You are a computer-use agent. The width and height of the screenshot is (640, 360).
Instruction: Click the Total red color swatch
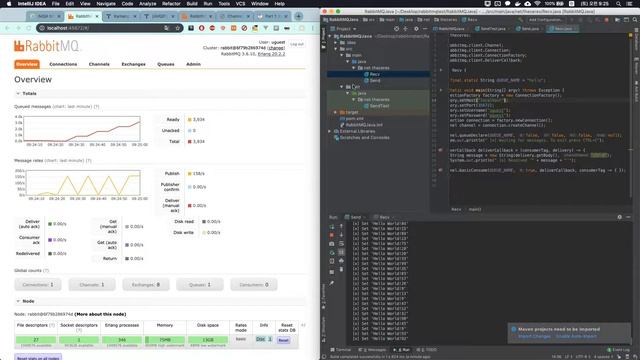click(190, 142)
